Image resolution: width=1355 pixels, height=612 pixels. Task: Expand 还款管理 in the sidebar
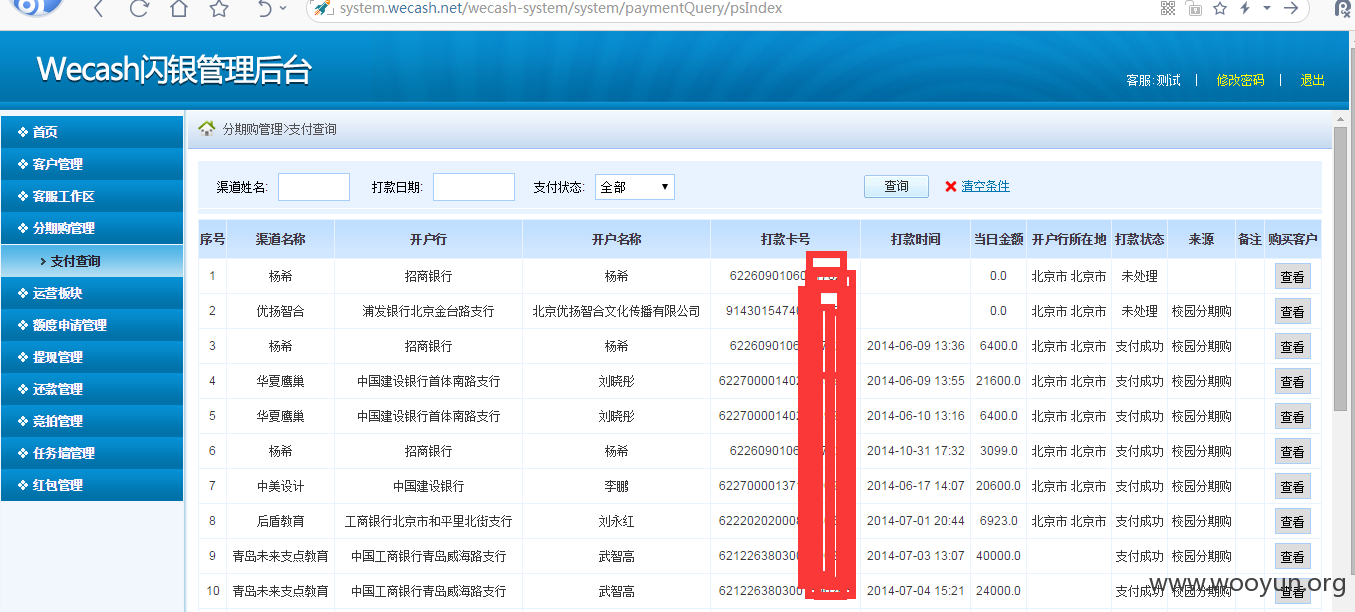click(92, 389)
